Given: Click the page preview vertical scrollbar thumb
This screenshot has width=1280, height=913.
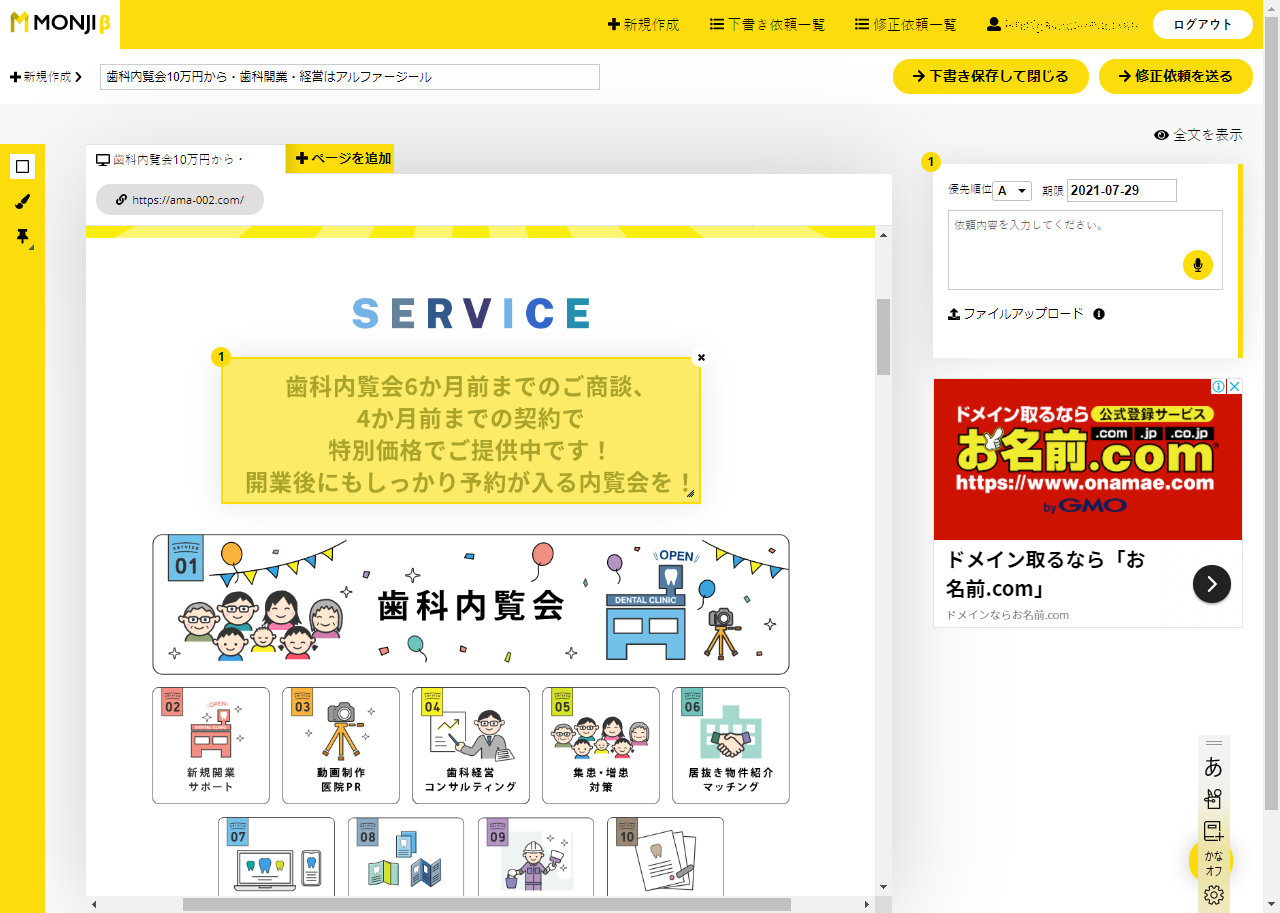Looking at the screenshot, I should point(883,336).
